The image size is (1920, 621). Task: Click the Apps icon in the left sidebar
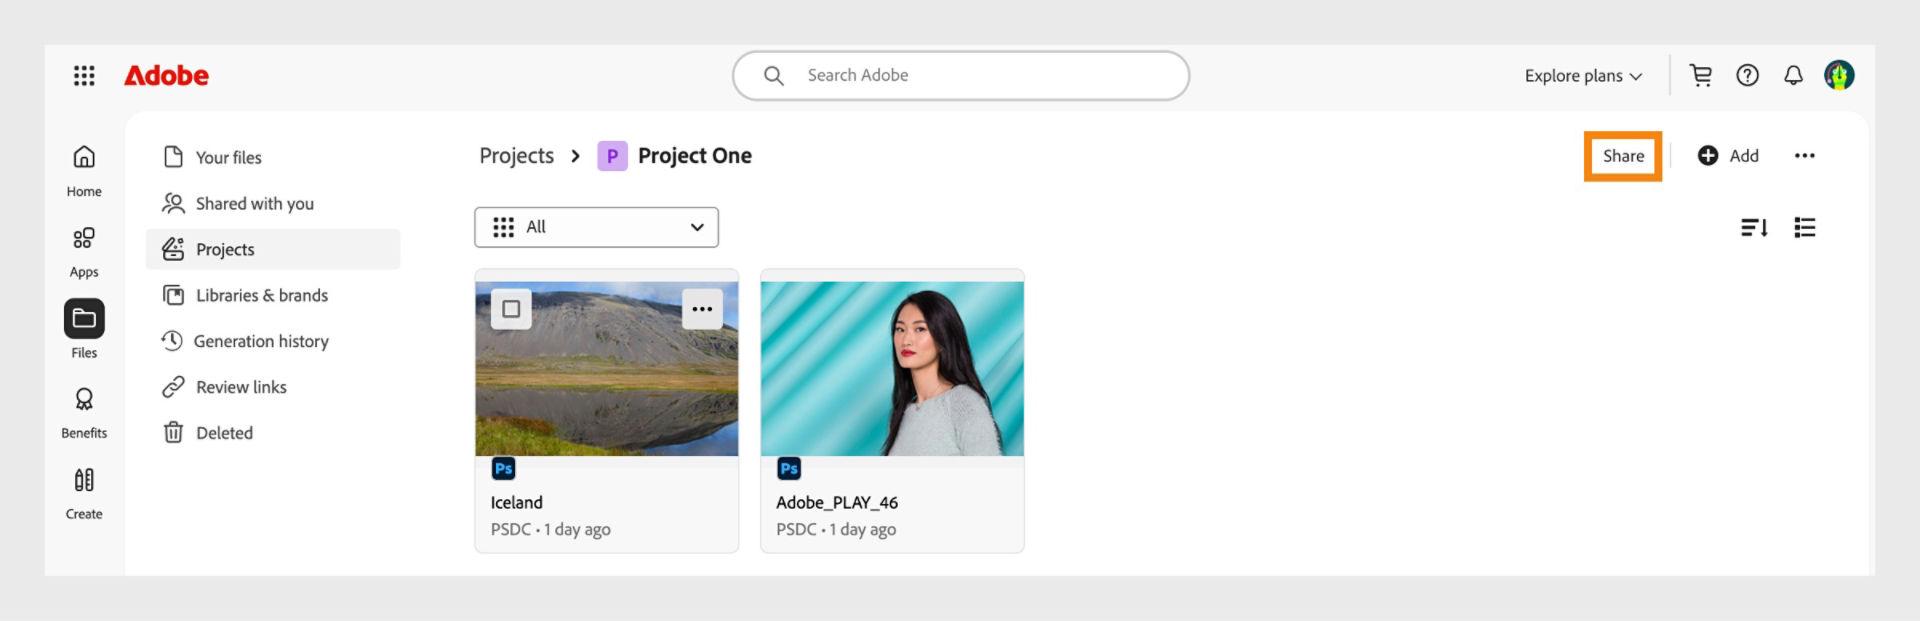point(84,248)
